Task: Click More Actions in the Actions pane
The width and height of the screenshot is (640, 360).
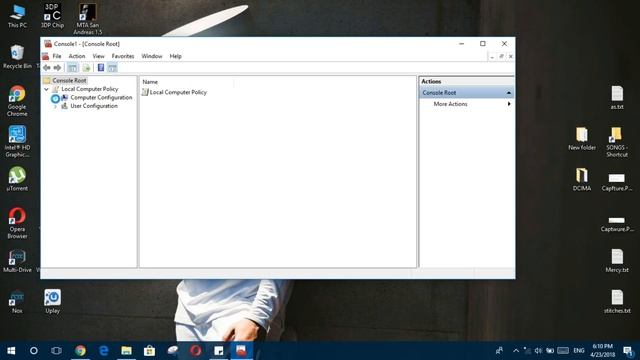Action: click(450, 104)
